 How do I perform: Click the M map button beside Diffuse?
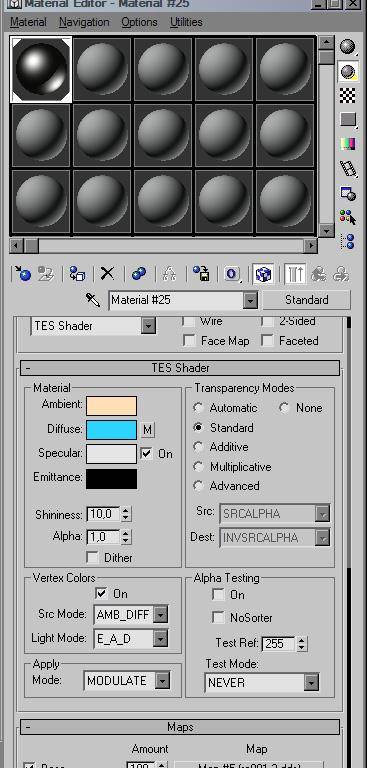pyautogui.click(x=147, y=430)
